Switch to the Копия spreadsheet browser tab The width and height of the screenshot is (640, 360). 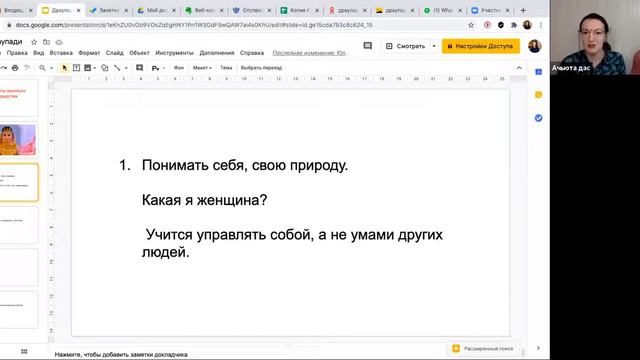pyautogui.click(x=300, y=10)
